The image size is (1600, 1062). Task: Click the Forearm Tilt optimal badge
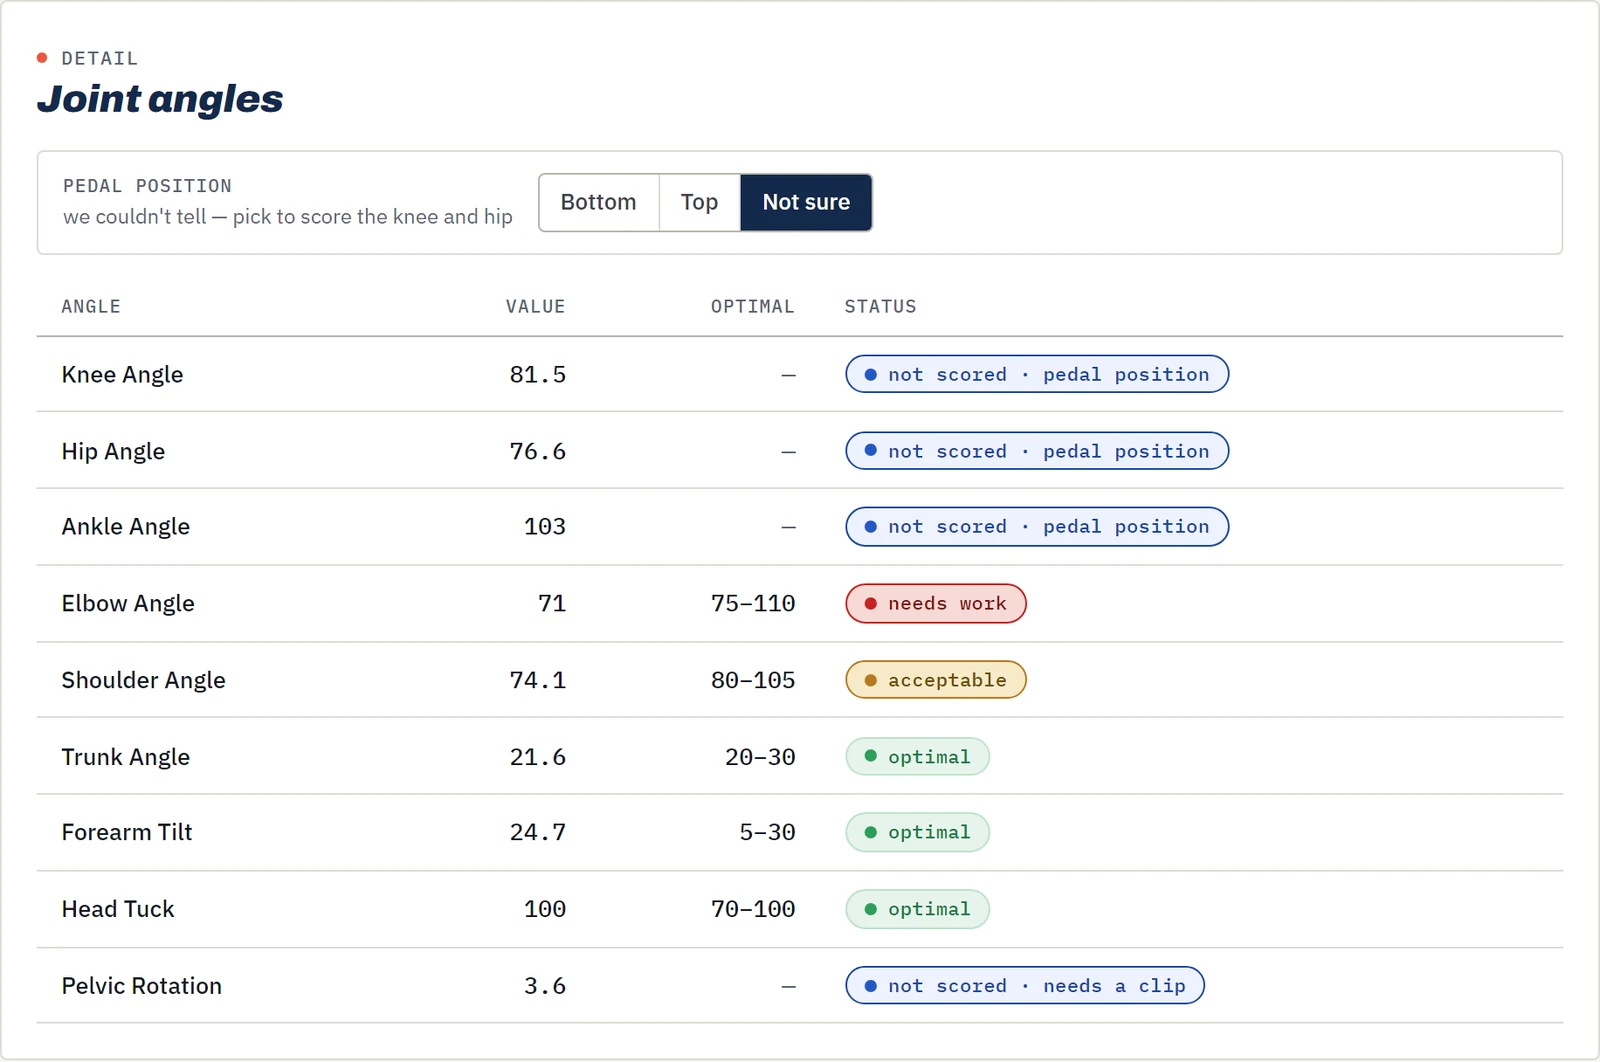[x=918, y=832]
